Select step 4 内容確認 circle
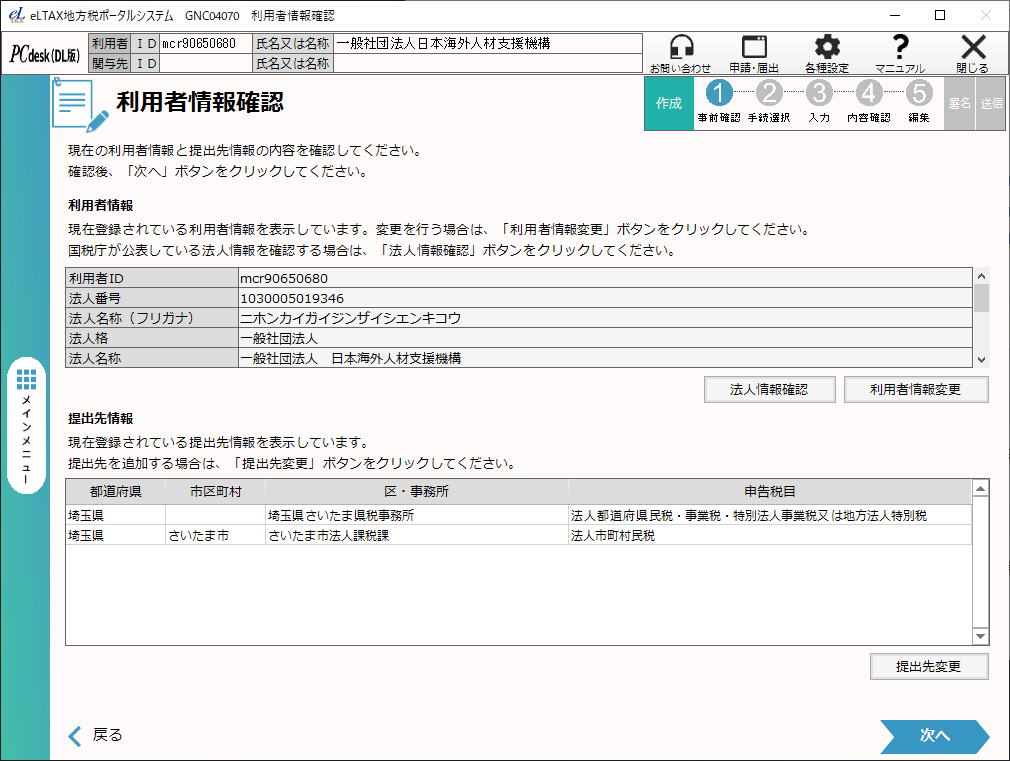Viewport: 1010px width, 761px height. 869,93
